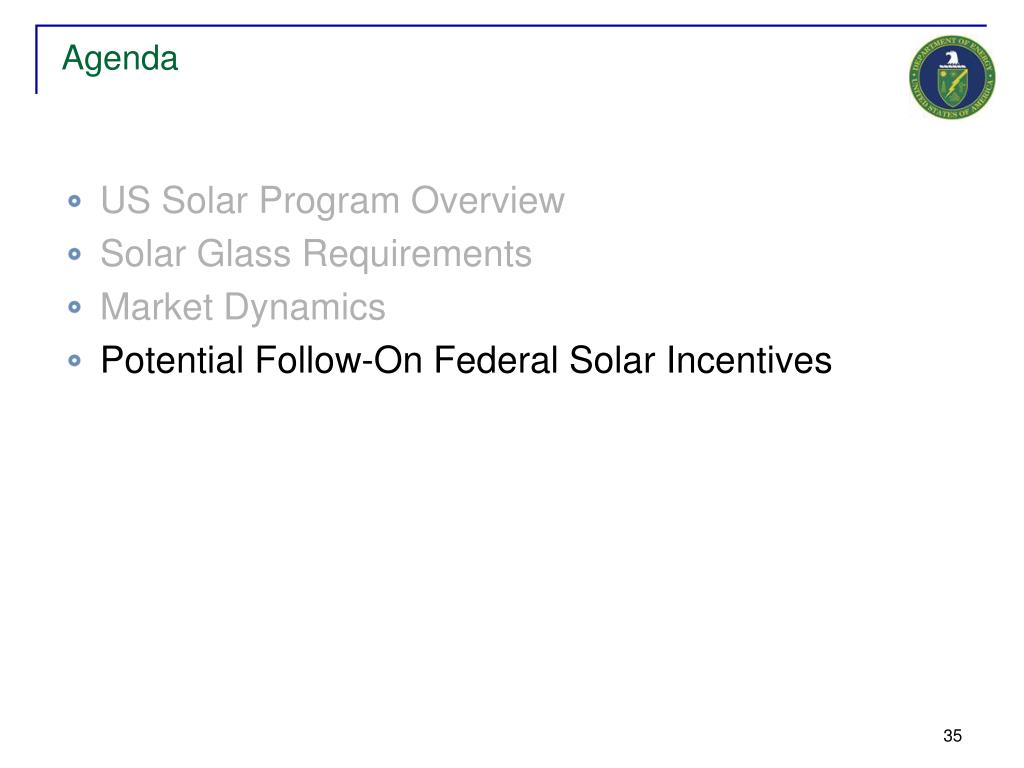Screen dimensions: 1024x768
Task: Open the US Solar Program Overview item
Action: (x=332, y=200)
